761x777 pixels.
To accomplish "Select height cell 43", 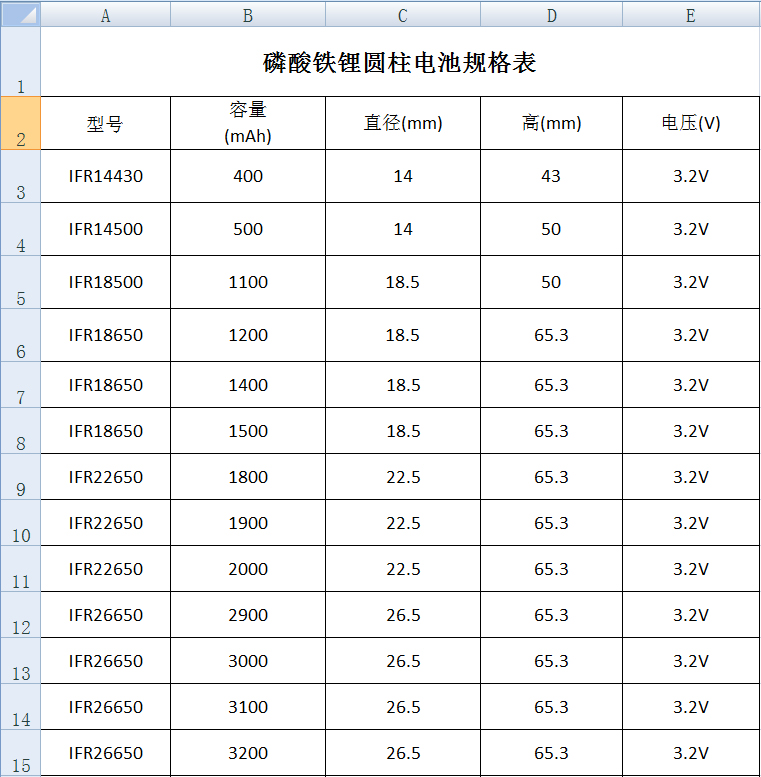I will (551, 176).
